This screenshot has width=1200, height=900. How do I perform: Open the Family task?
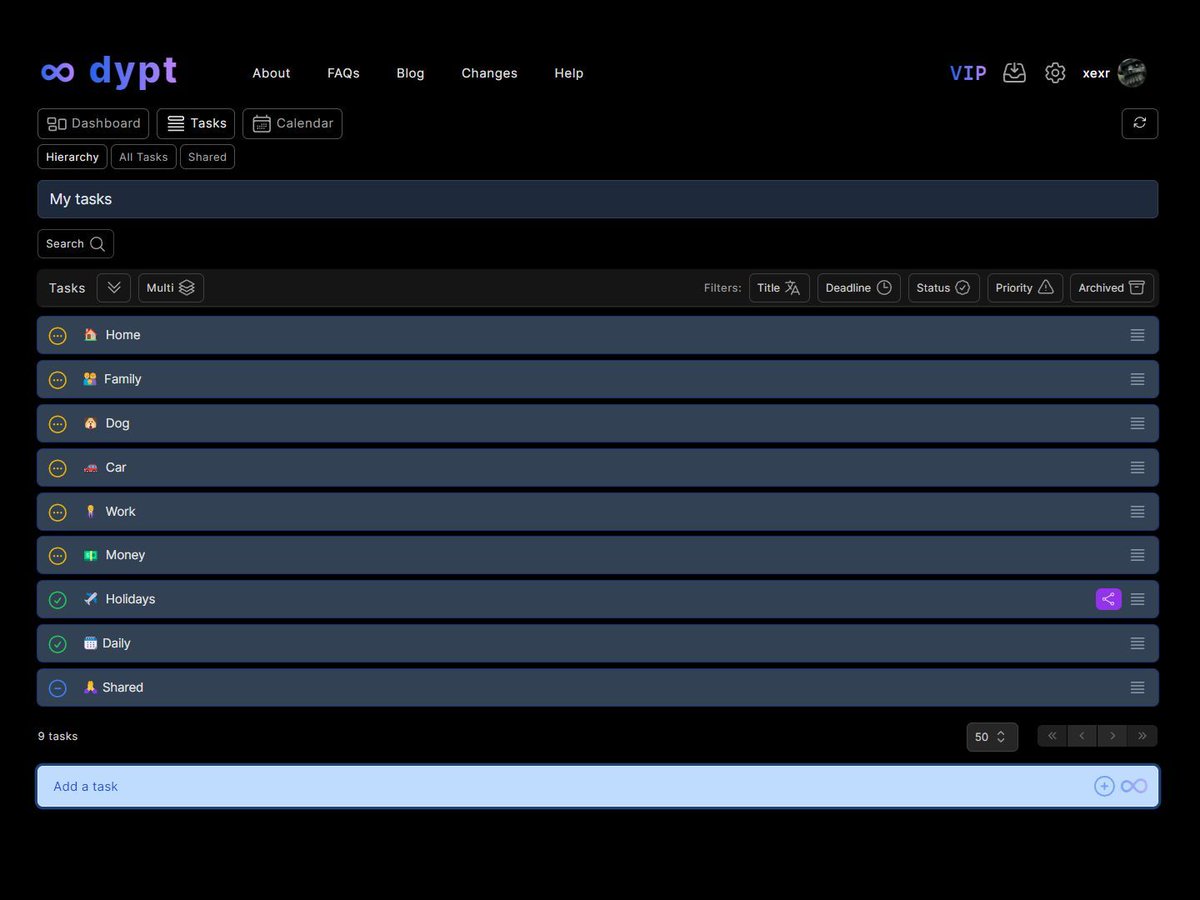598,379
